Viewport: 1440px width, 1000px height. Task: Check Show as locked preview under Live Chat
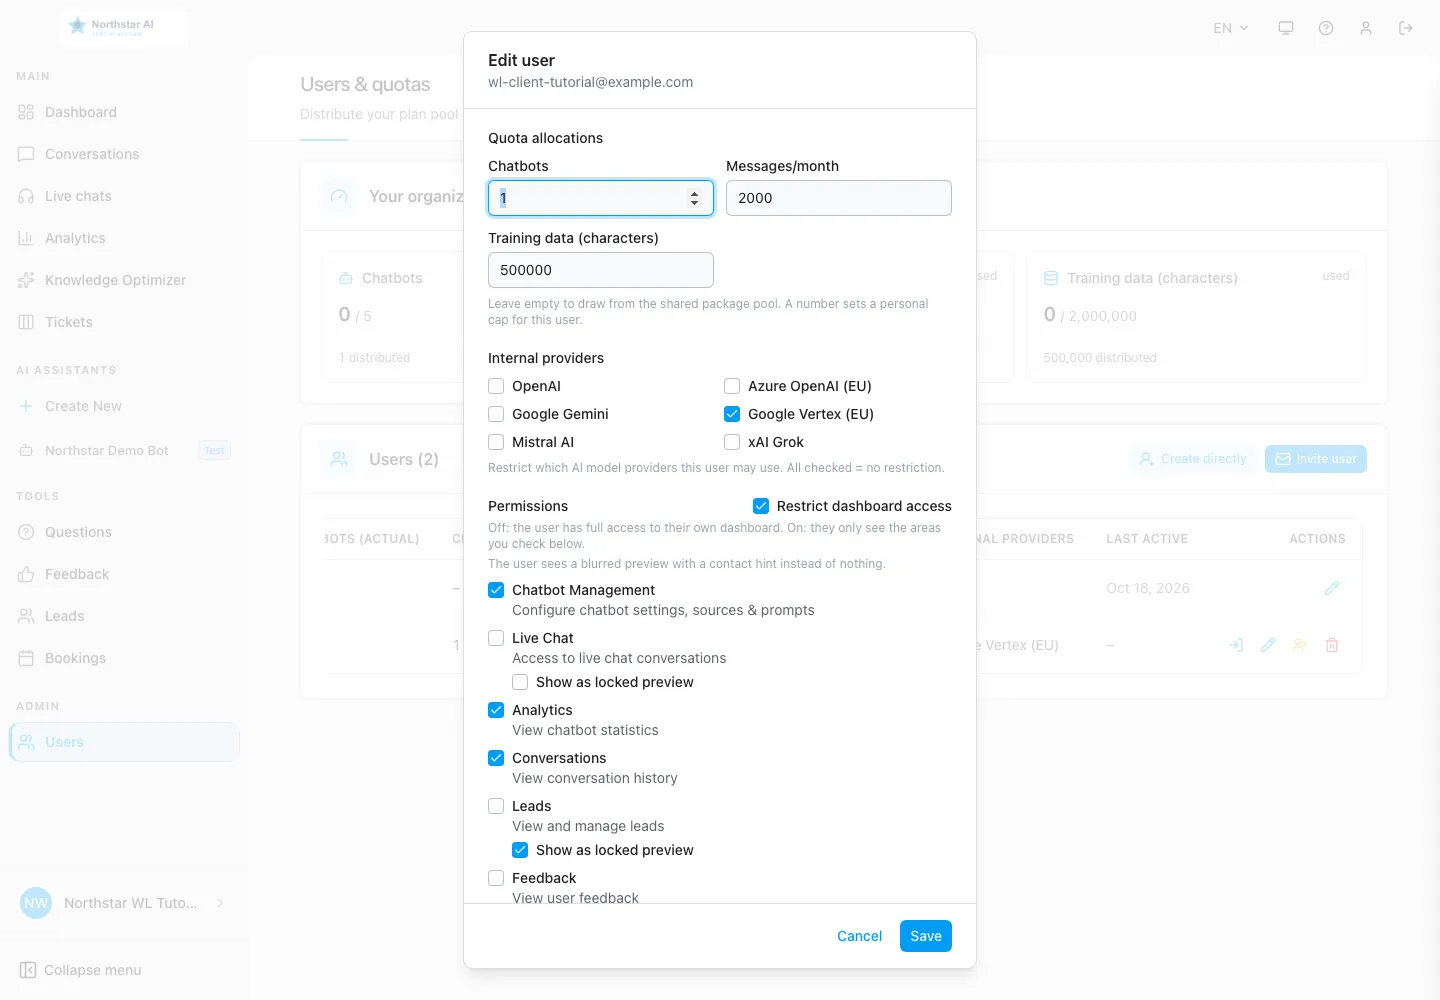[520, 682]
